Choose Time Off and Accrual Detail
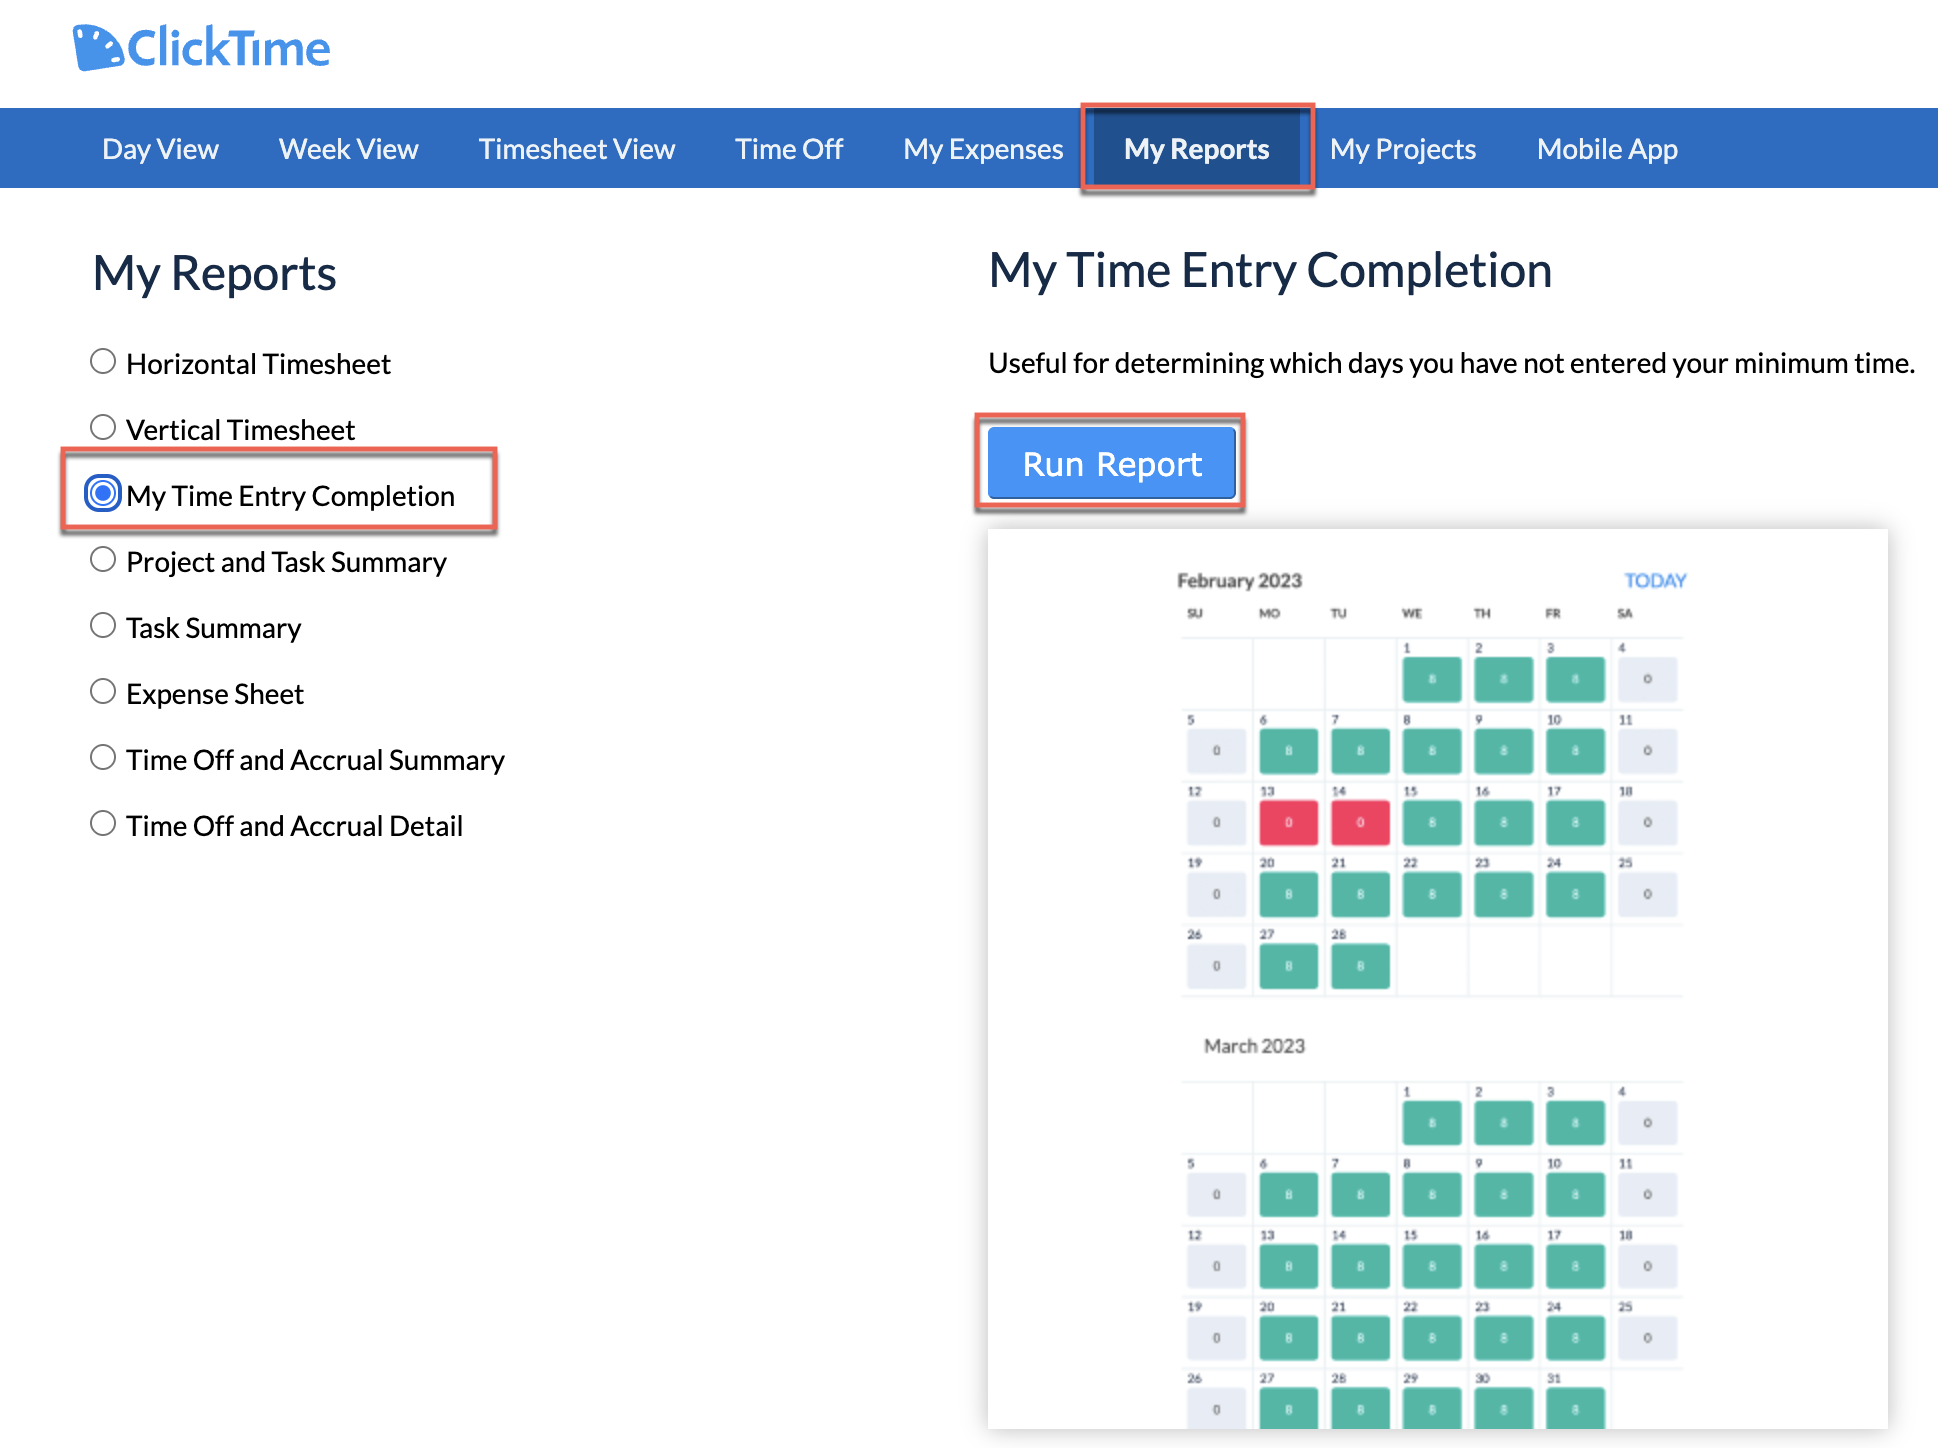 point(103,823)
